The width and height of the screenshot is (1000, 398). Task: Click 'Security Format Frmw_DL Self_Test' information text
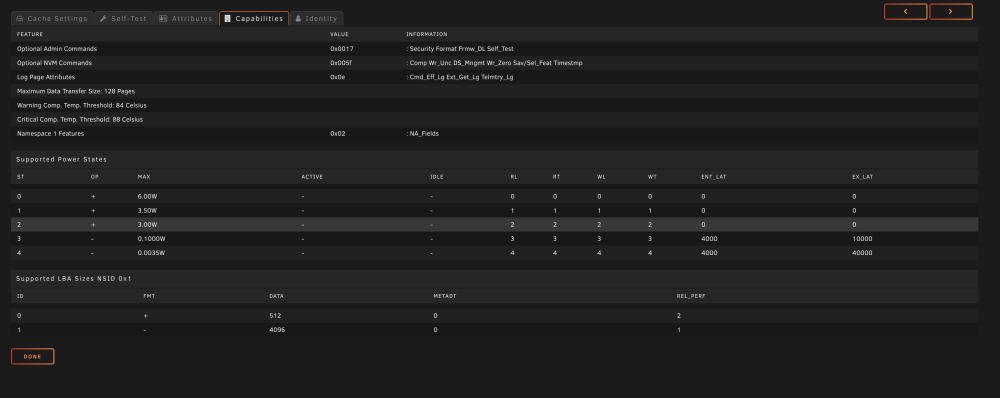click(461, 48)
